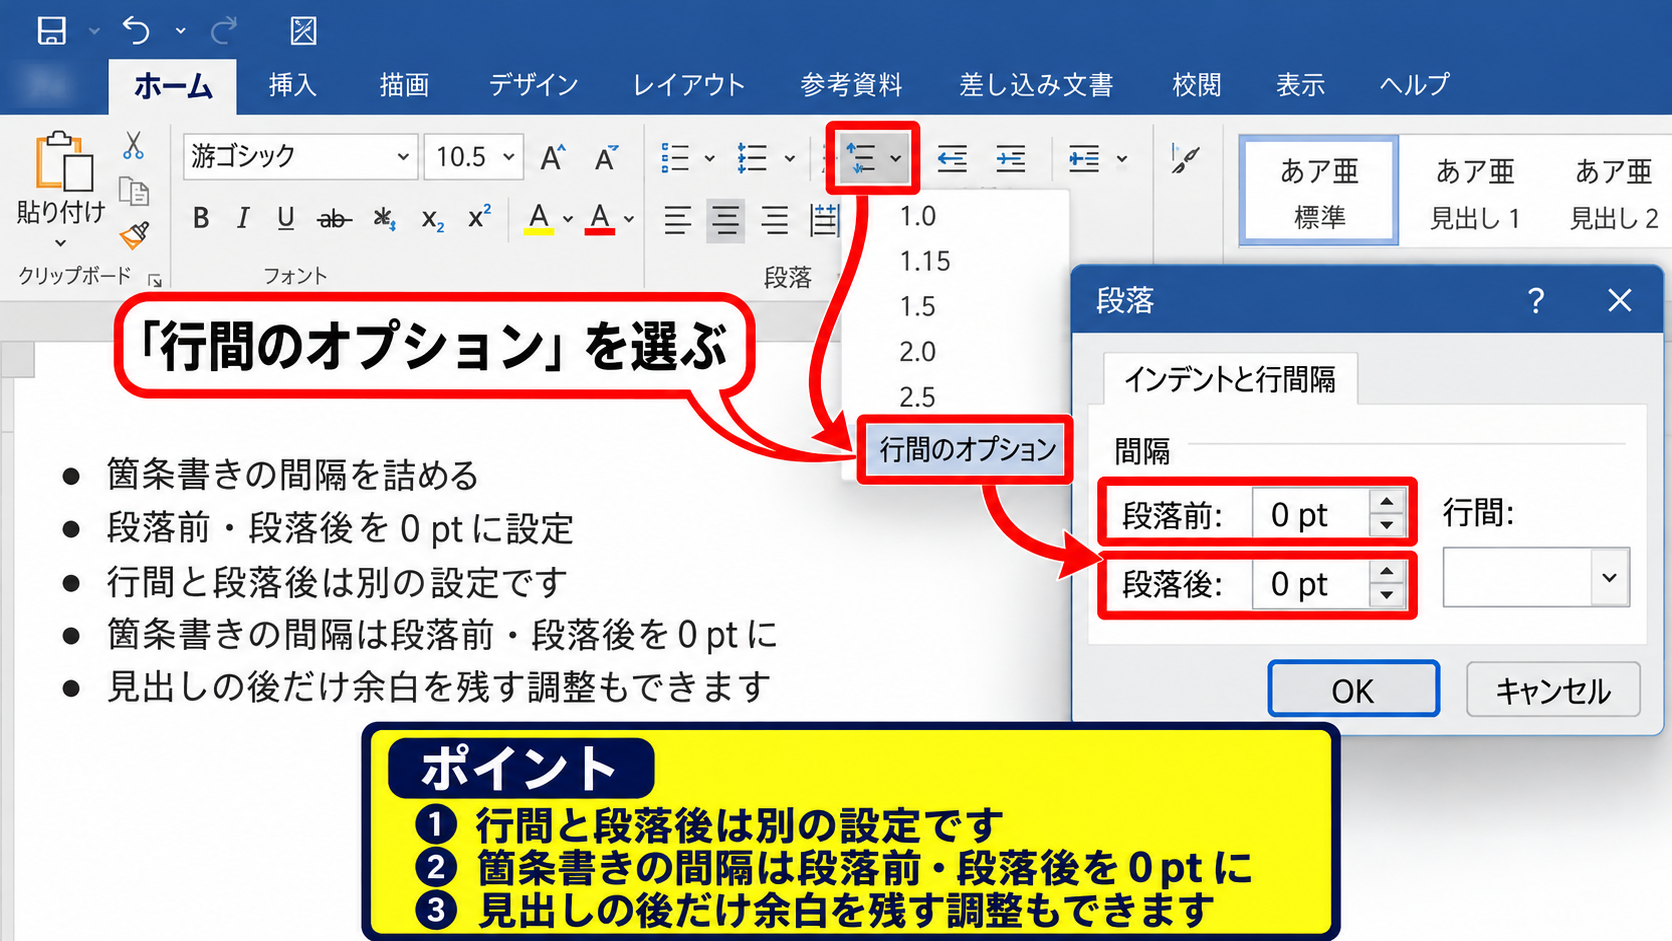
Task: Click the numbered list icon
Action: click(752, 158)
